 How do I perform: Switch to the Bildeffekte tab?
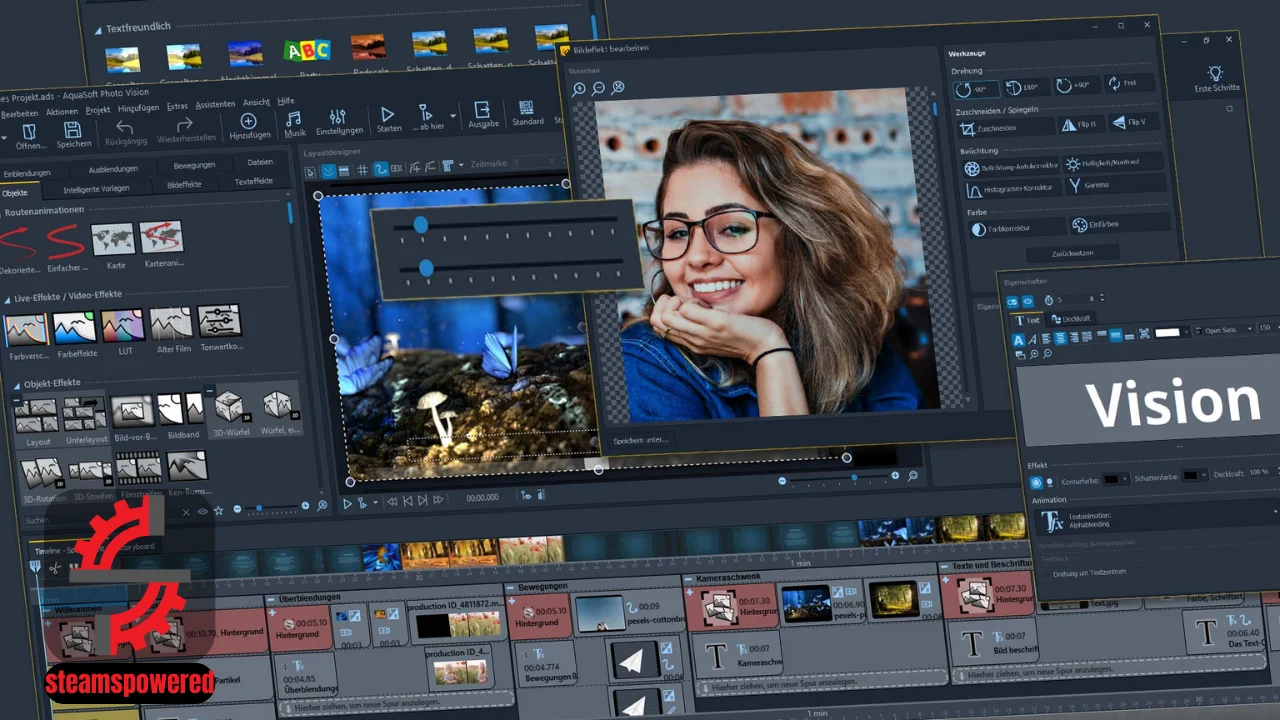pos(184,185)
